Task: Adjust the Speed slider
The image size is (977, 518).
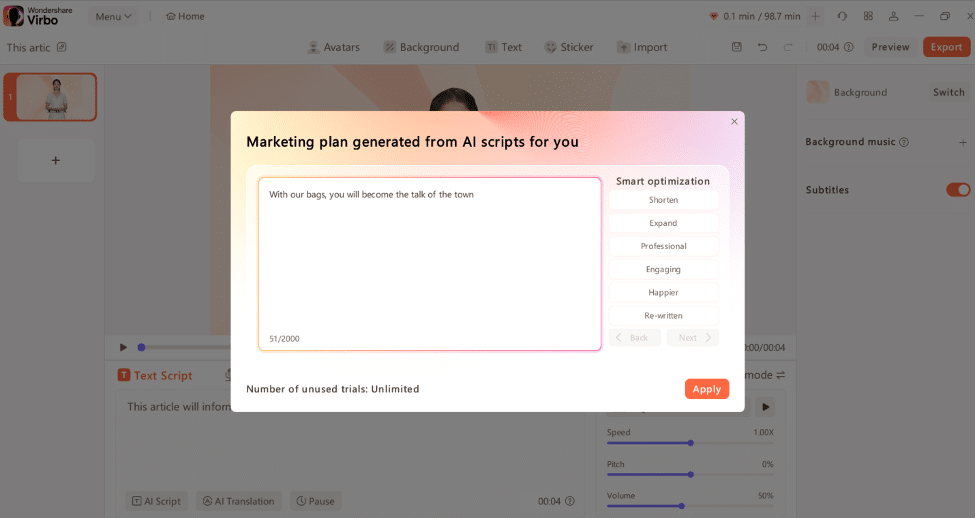Action: pos(690,443)
